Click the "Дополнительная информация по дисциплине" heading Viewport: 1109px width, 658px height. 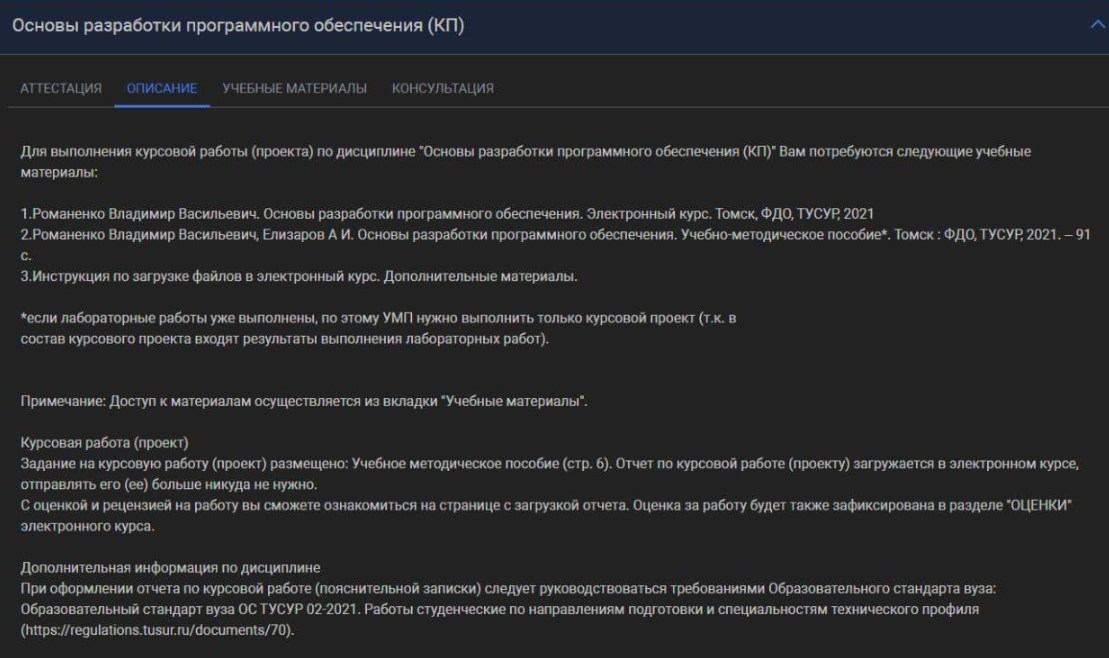pos(170,568)
